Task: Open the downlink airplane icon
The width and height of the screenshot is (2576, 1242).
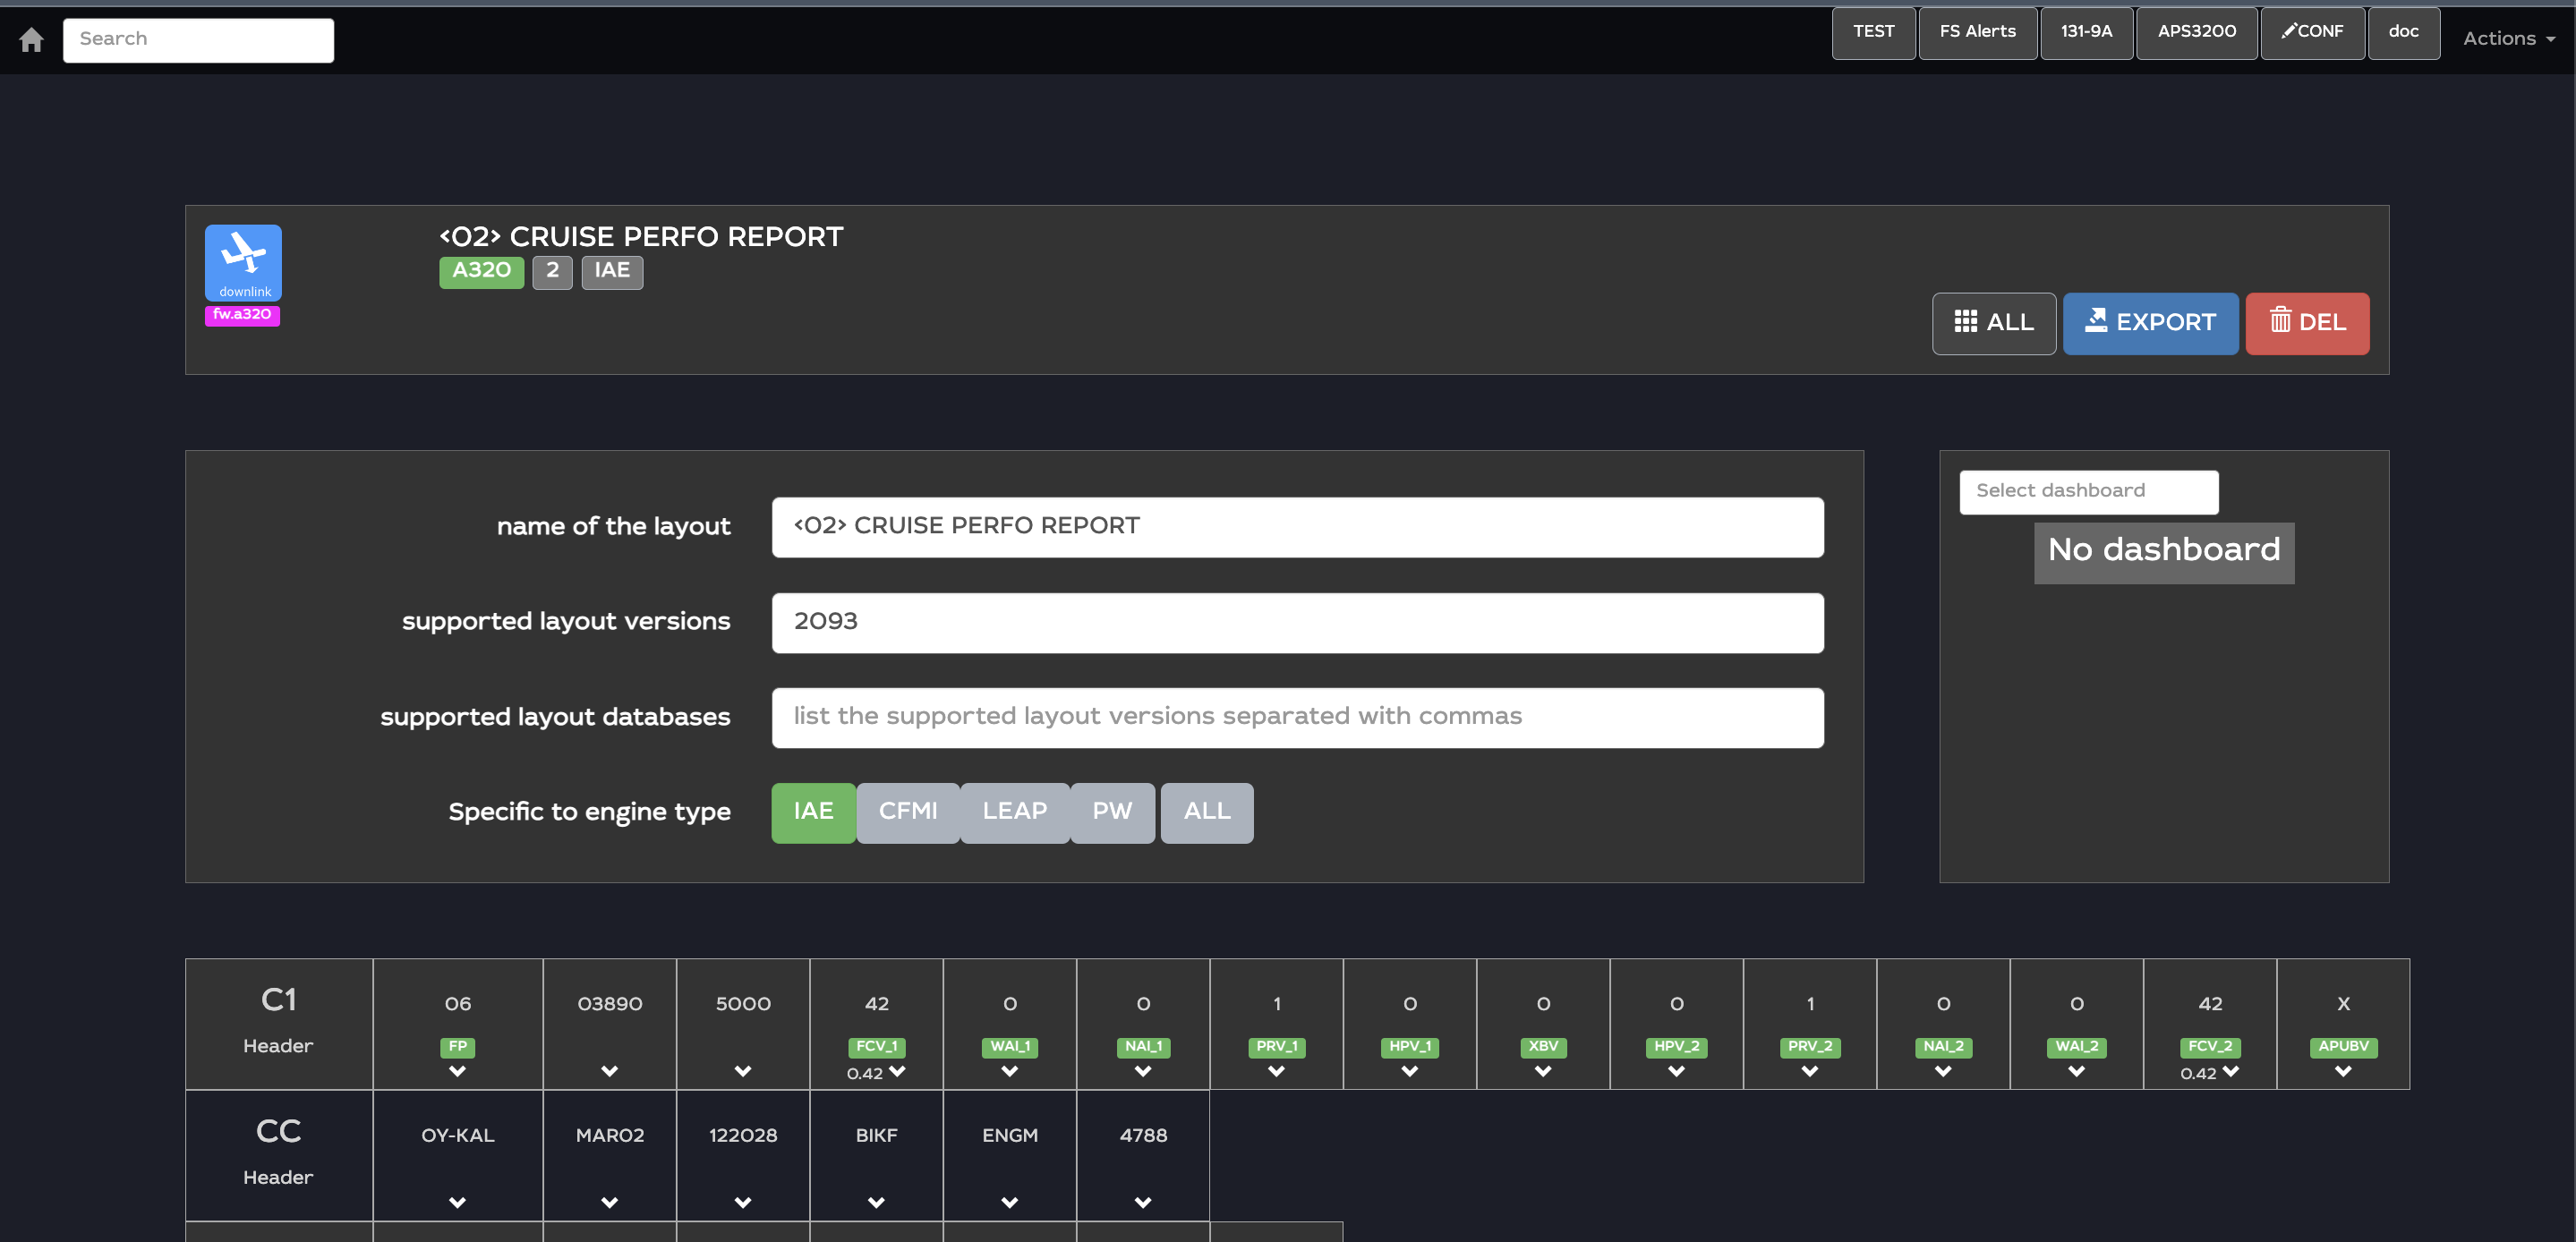Action: click(x=243, y=262)
